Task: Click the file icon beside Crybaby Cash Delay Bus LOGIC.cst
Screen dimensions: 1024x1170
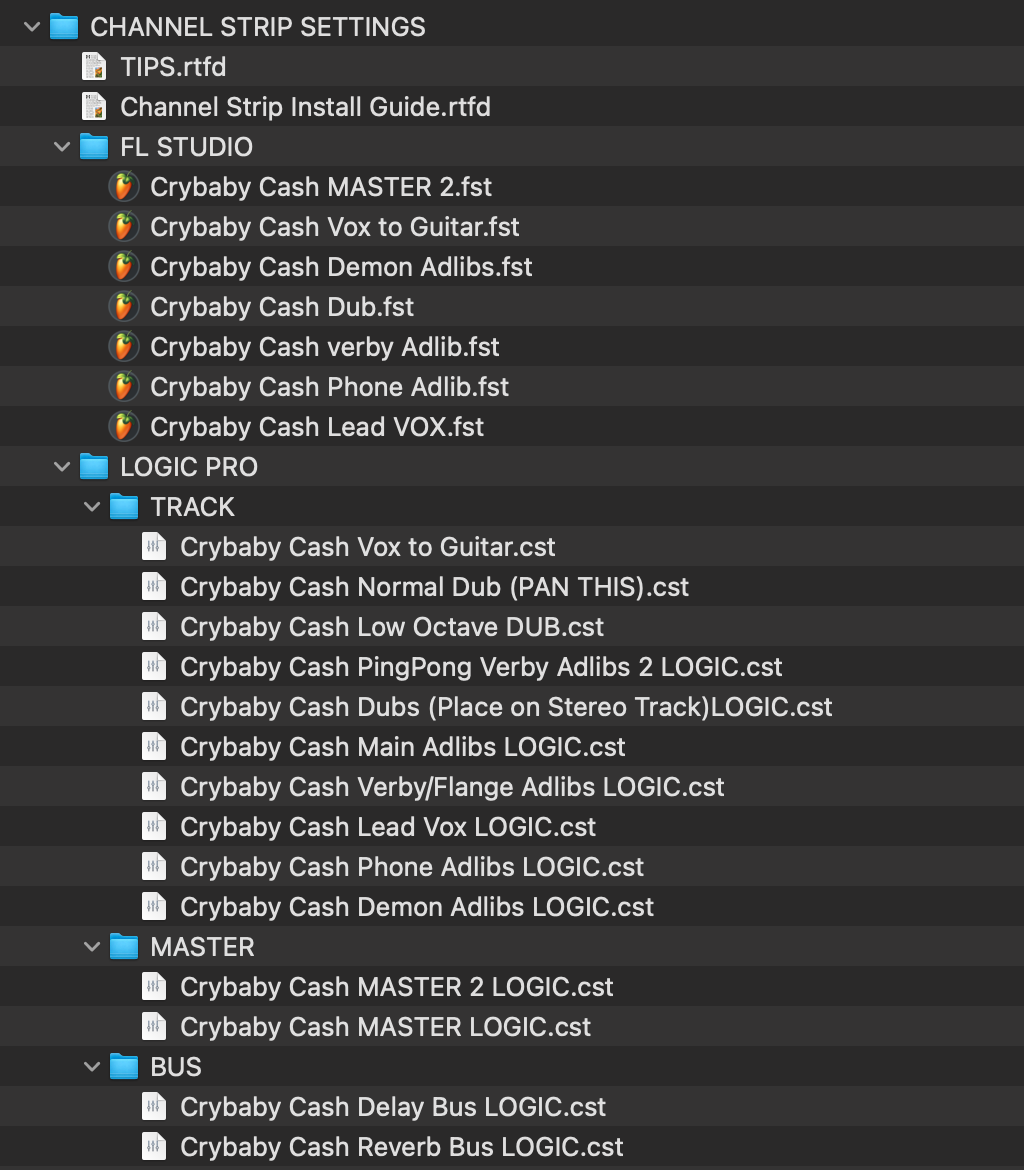Action: click(153, 1107)
